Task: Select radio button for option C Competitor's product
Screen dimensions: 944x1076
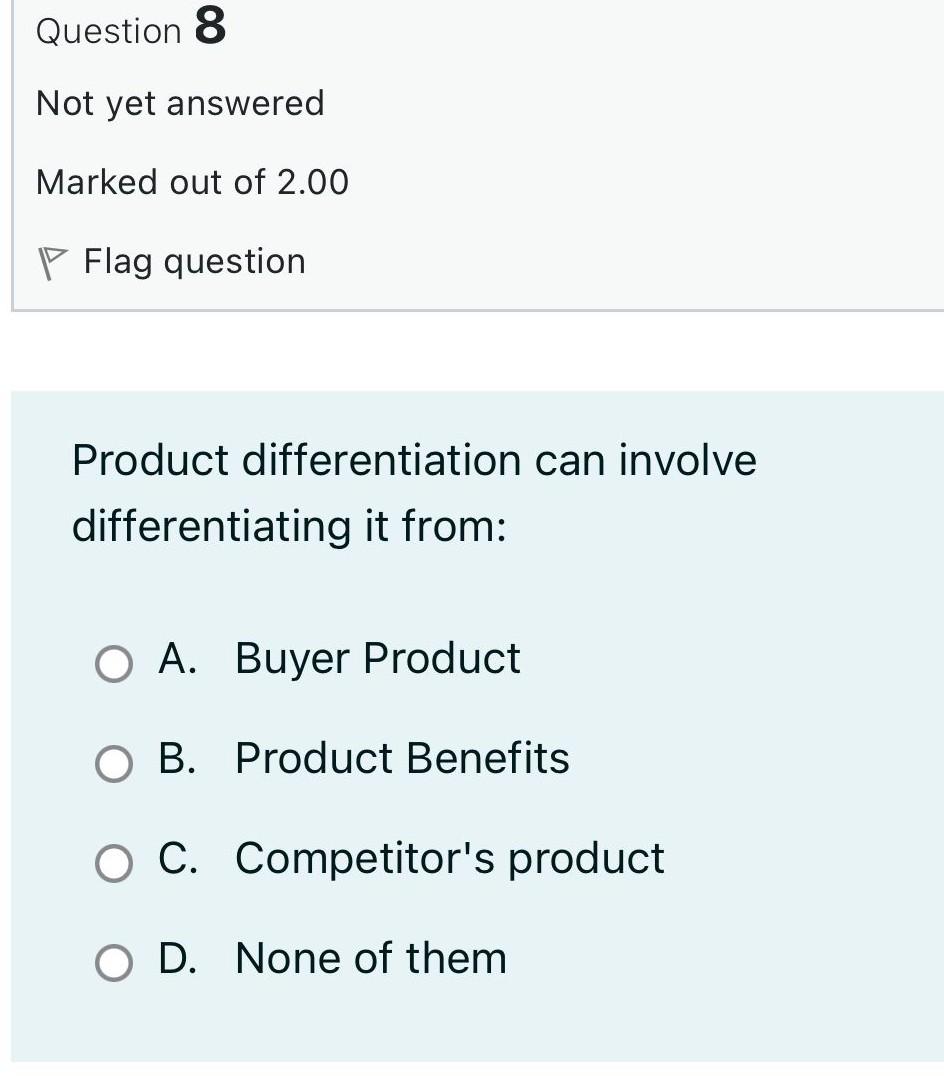Action: tap(113, 863)
